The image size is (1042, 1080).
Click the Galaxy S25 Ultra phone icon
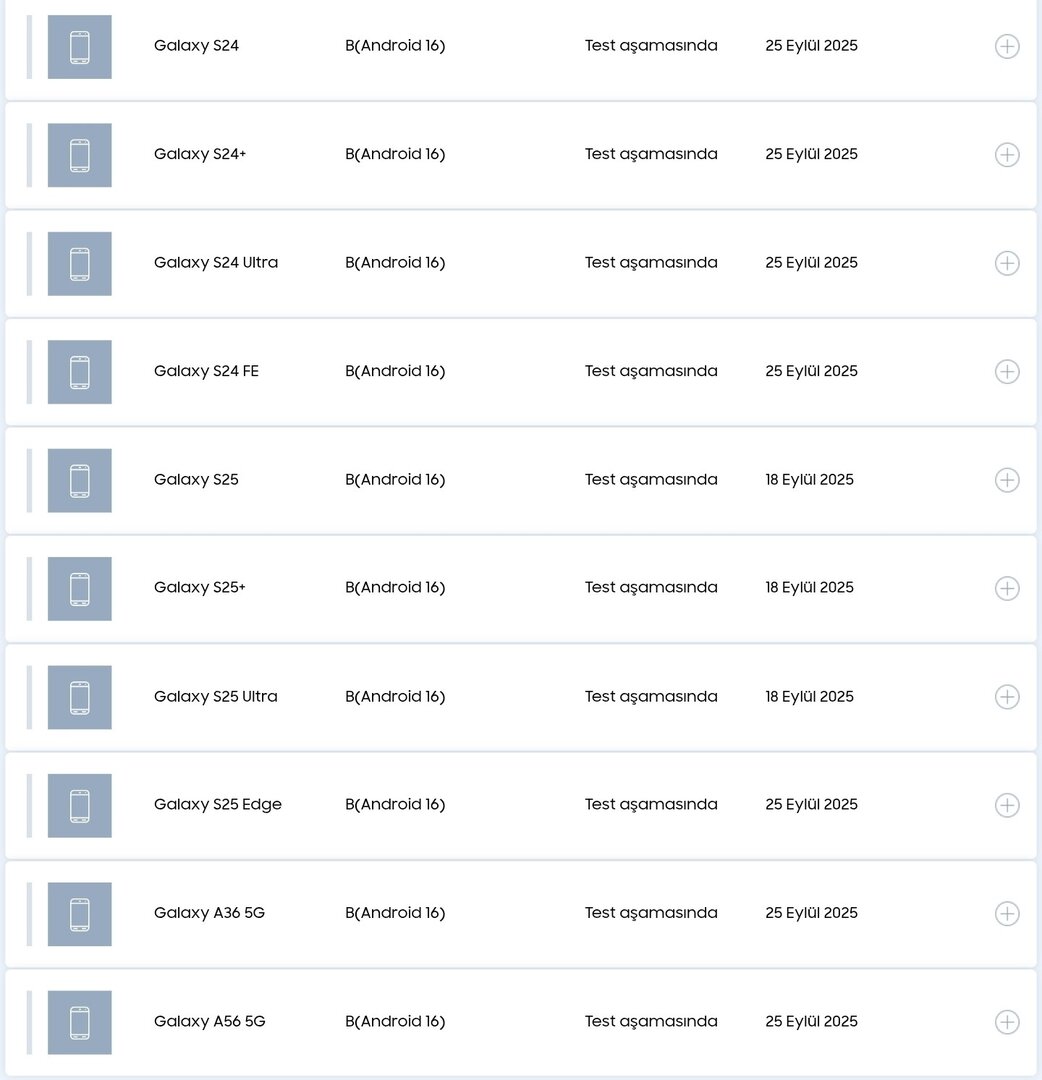pyautogui.click(x=80, y=697)
